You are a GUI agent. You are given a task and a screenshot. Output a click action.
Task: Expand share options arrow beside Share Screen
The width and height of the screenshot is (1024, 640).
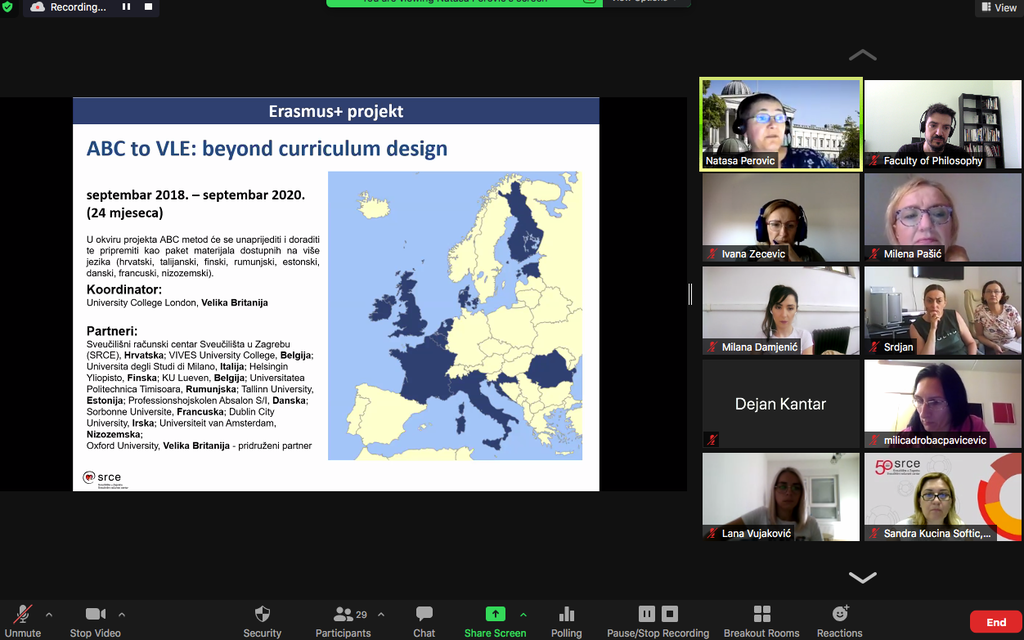(523, 614)
